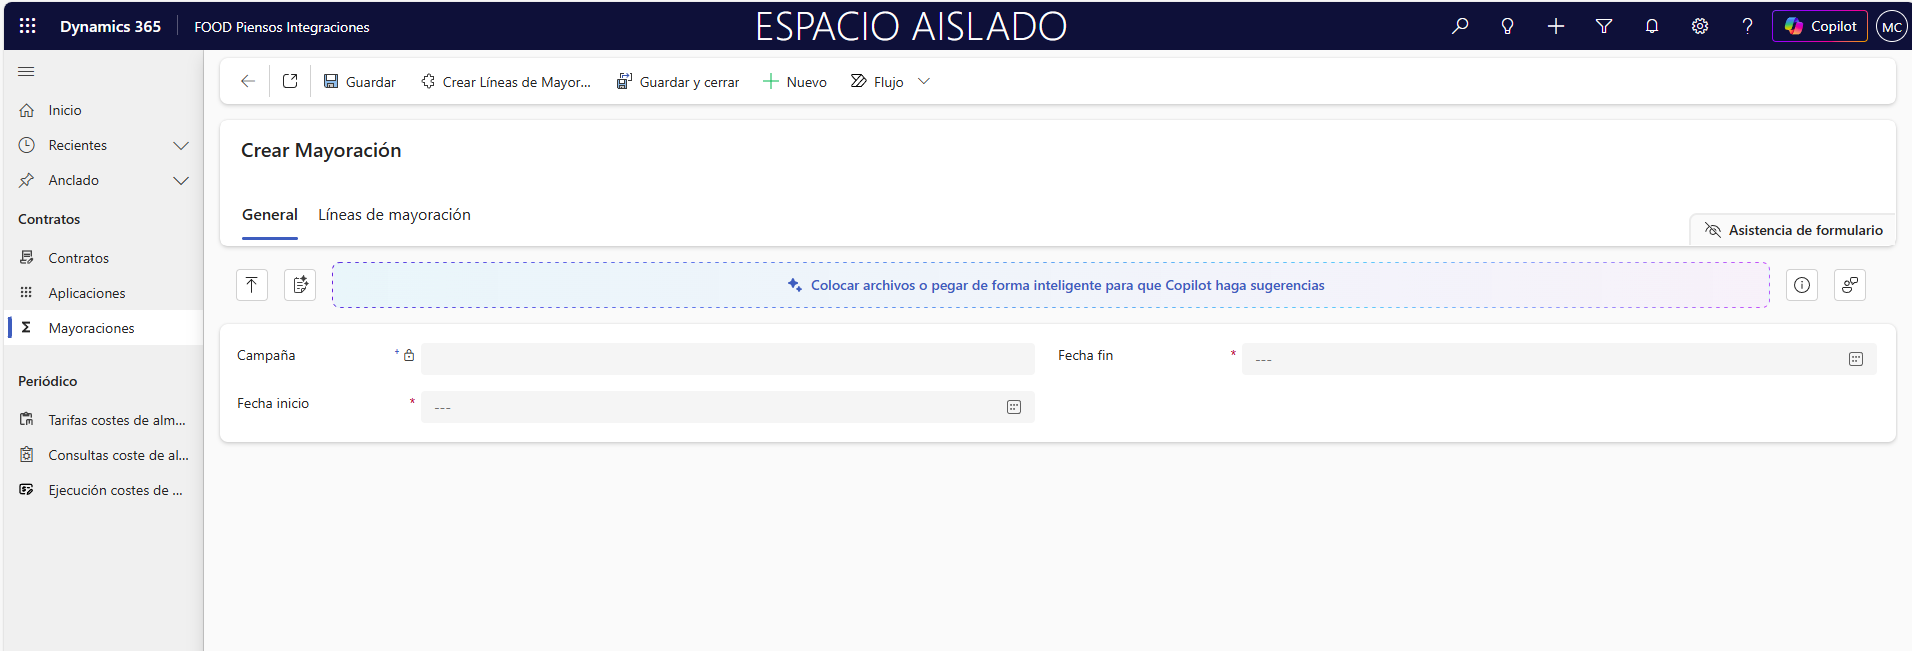Viewport: 1912px width, 651px height.
Task: Open the notifications bell icon
Action: [x=1651, y=26]
